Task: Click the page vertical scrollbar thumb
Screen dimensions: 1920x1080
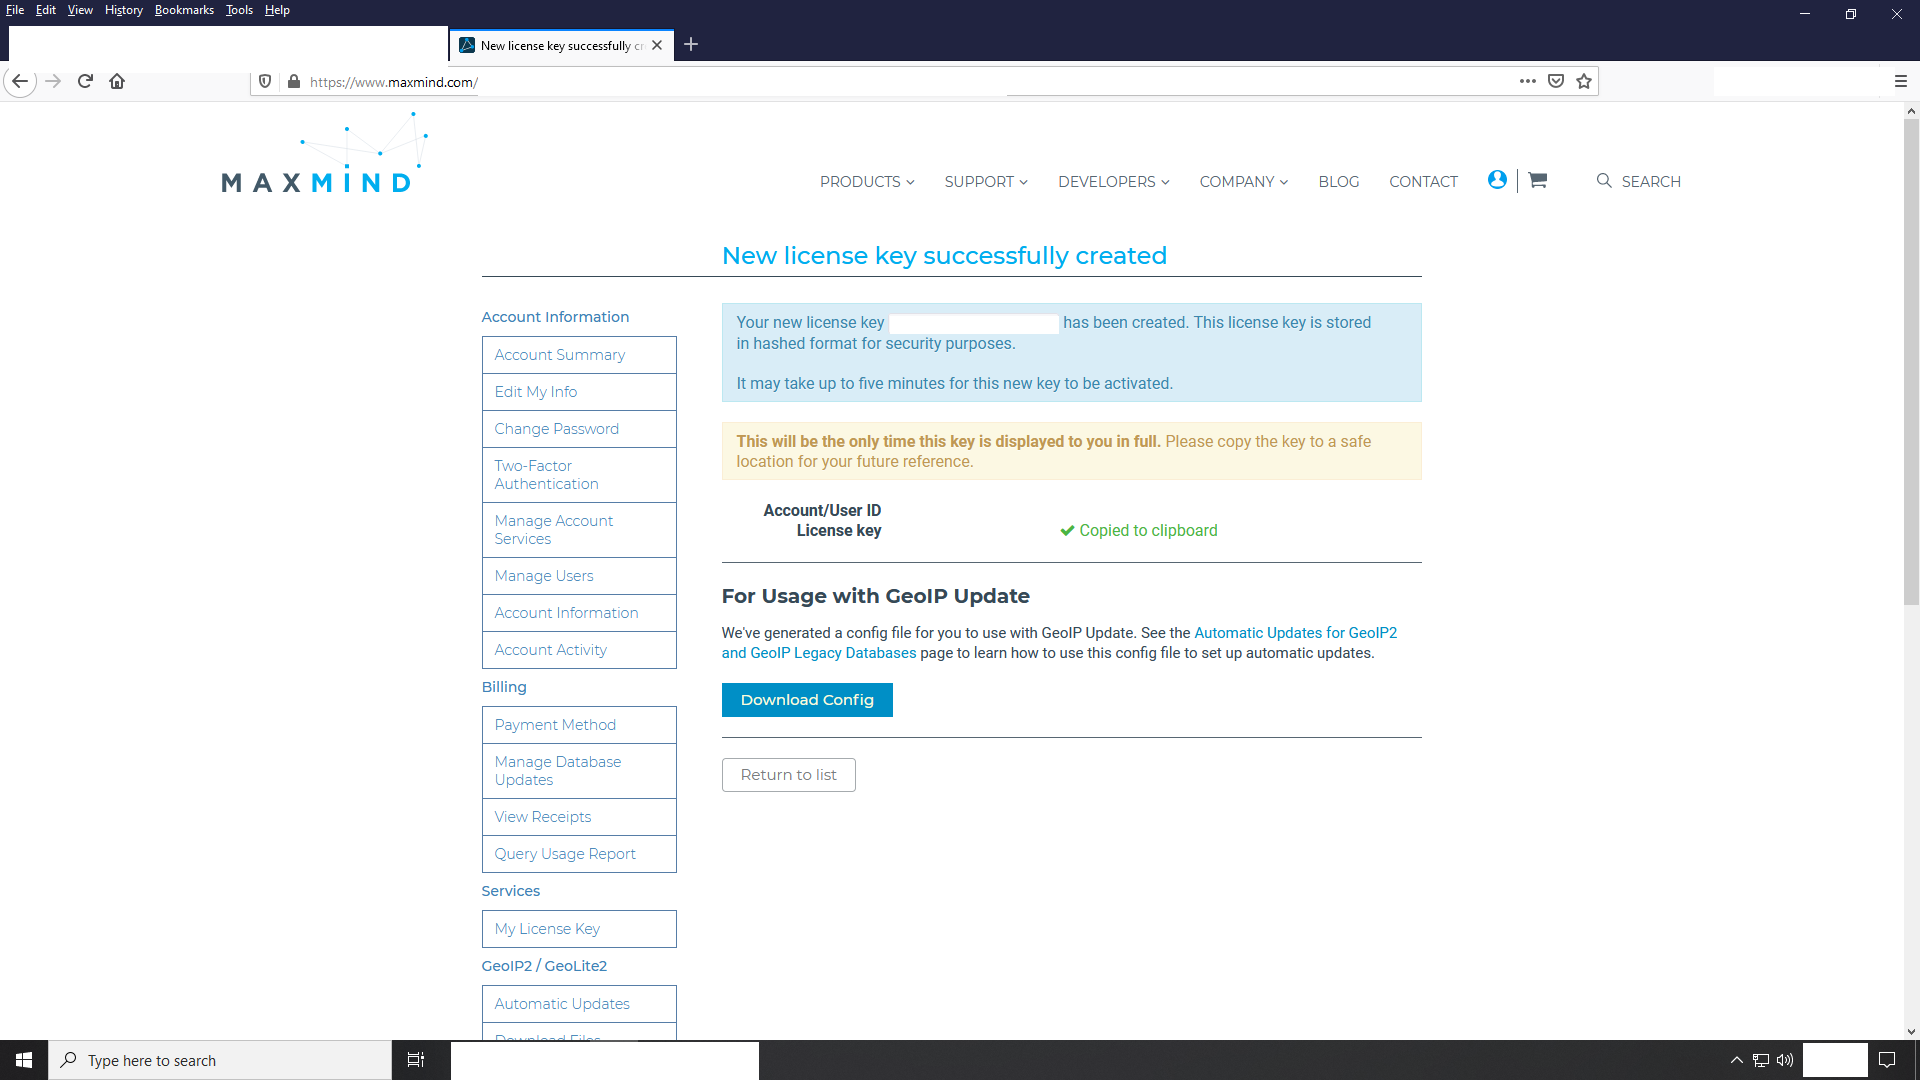Action: [1911, 362]
